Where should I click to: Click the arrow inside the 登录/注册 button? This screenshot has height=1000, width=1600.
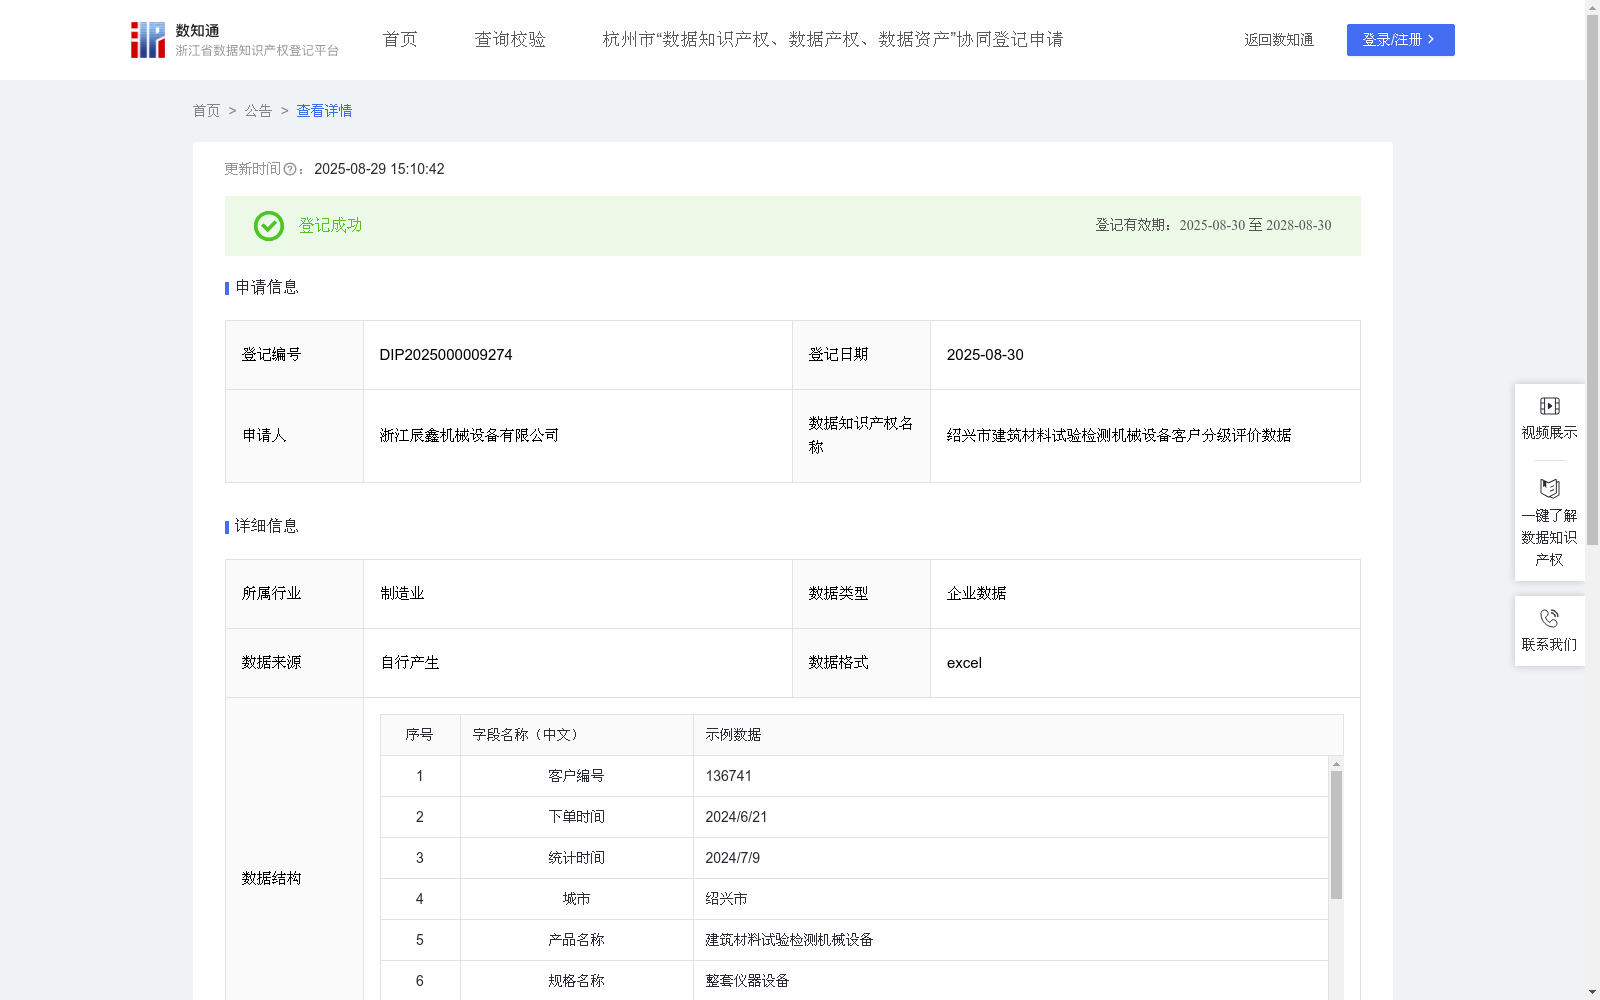[1430, 40]
